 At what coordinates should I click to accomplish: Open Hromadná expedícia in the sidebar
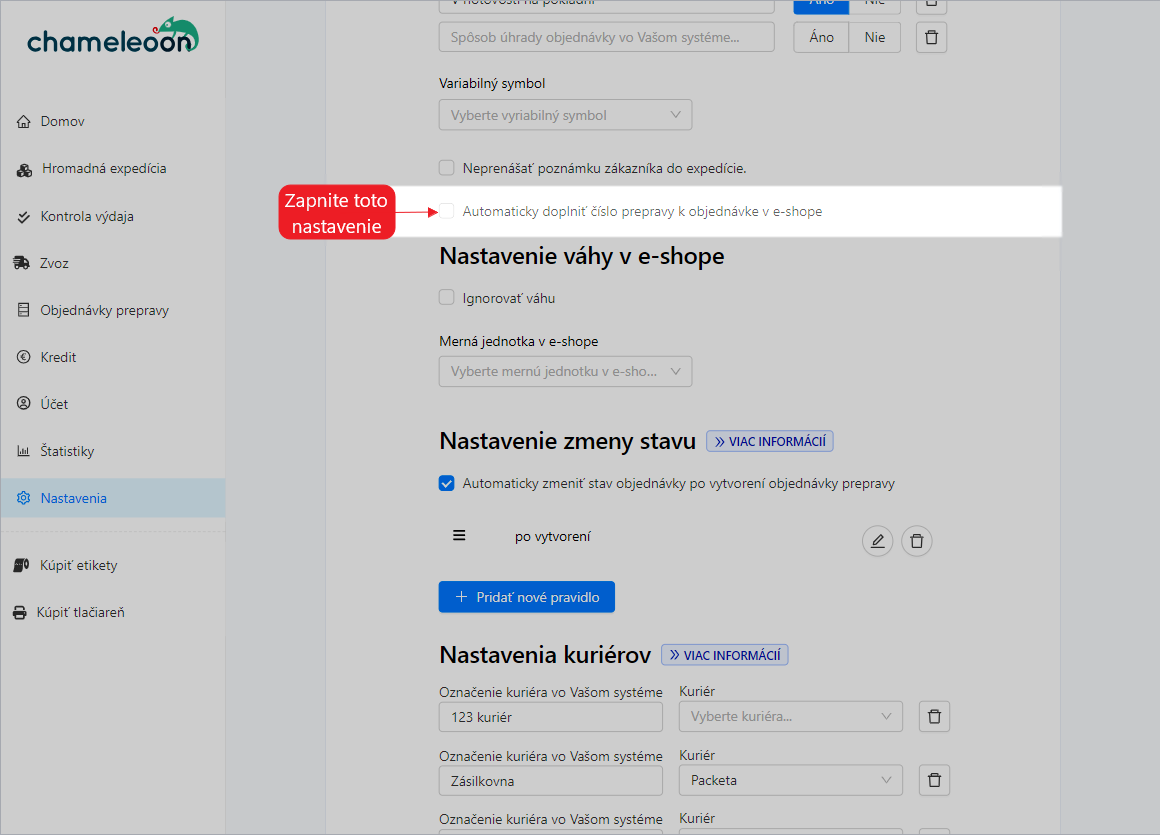(103, 169)
